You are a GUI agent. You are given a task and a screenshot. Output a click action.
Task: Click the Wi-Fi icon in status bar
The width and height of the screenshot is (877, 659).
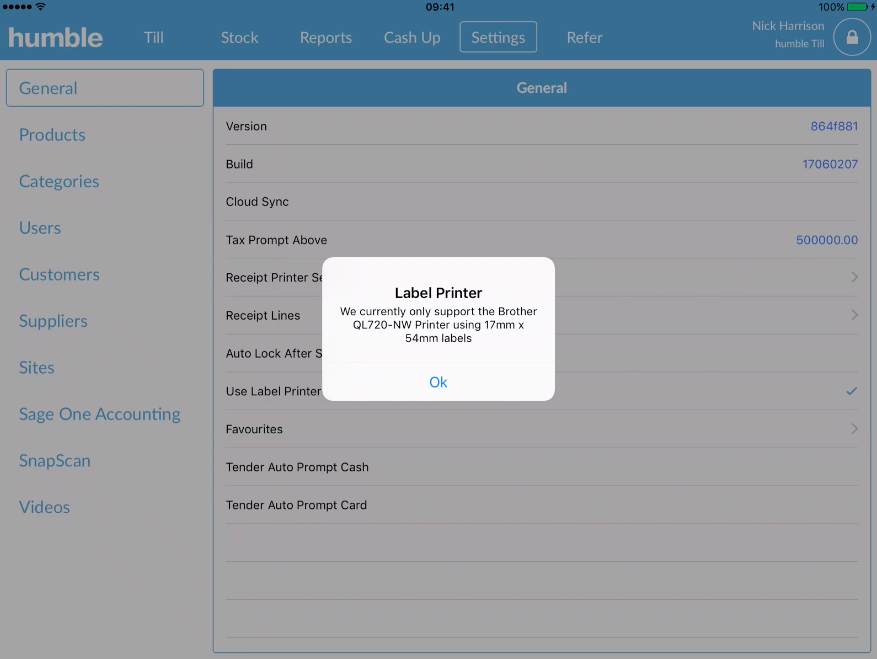coord(41,7)
